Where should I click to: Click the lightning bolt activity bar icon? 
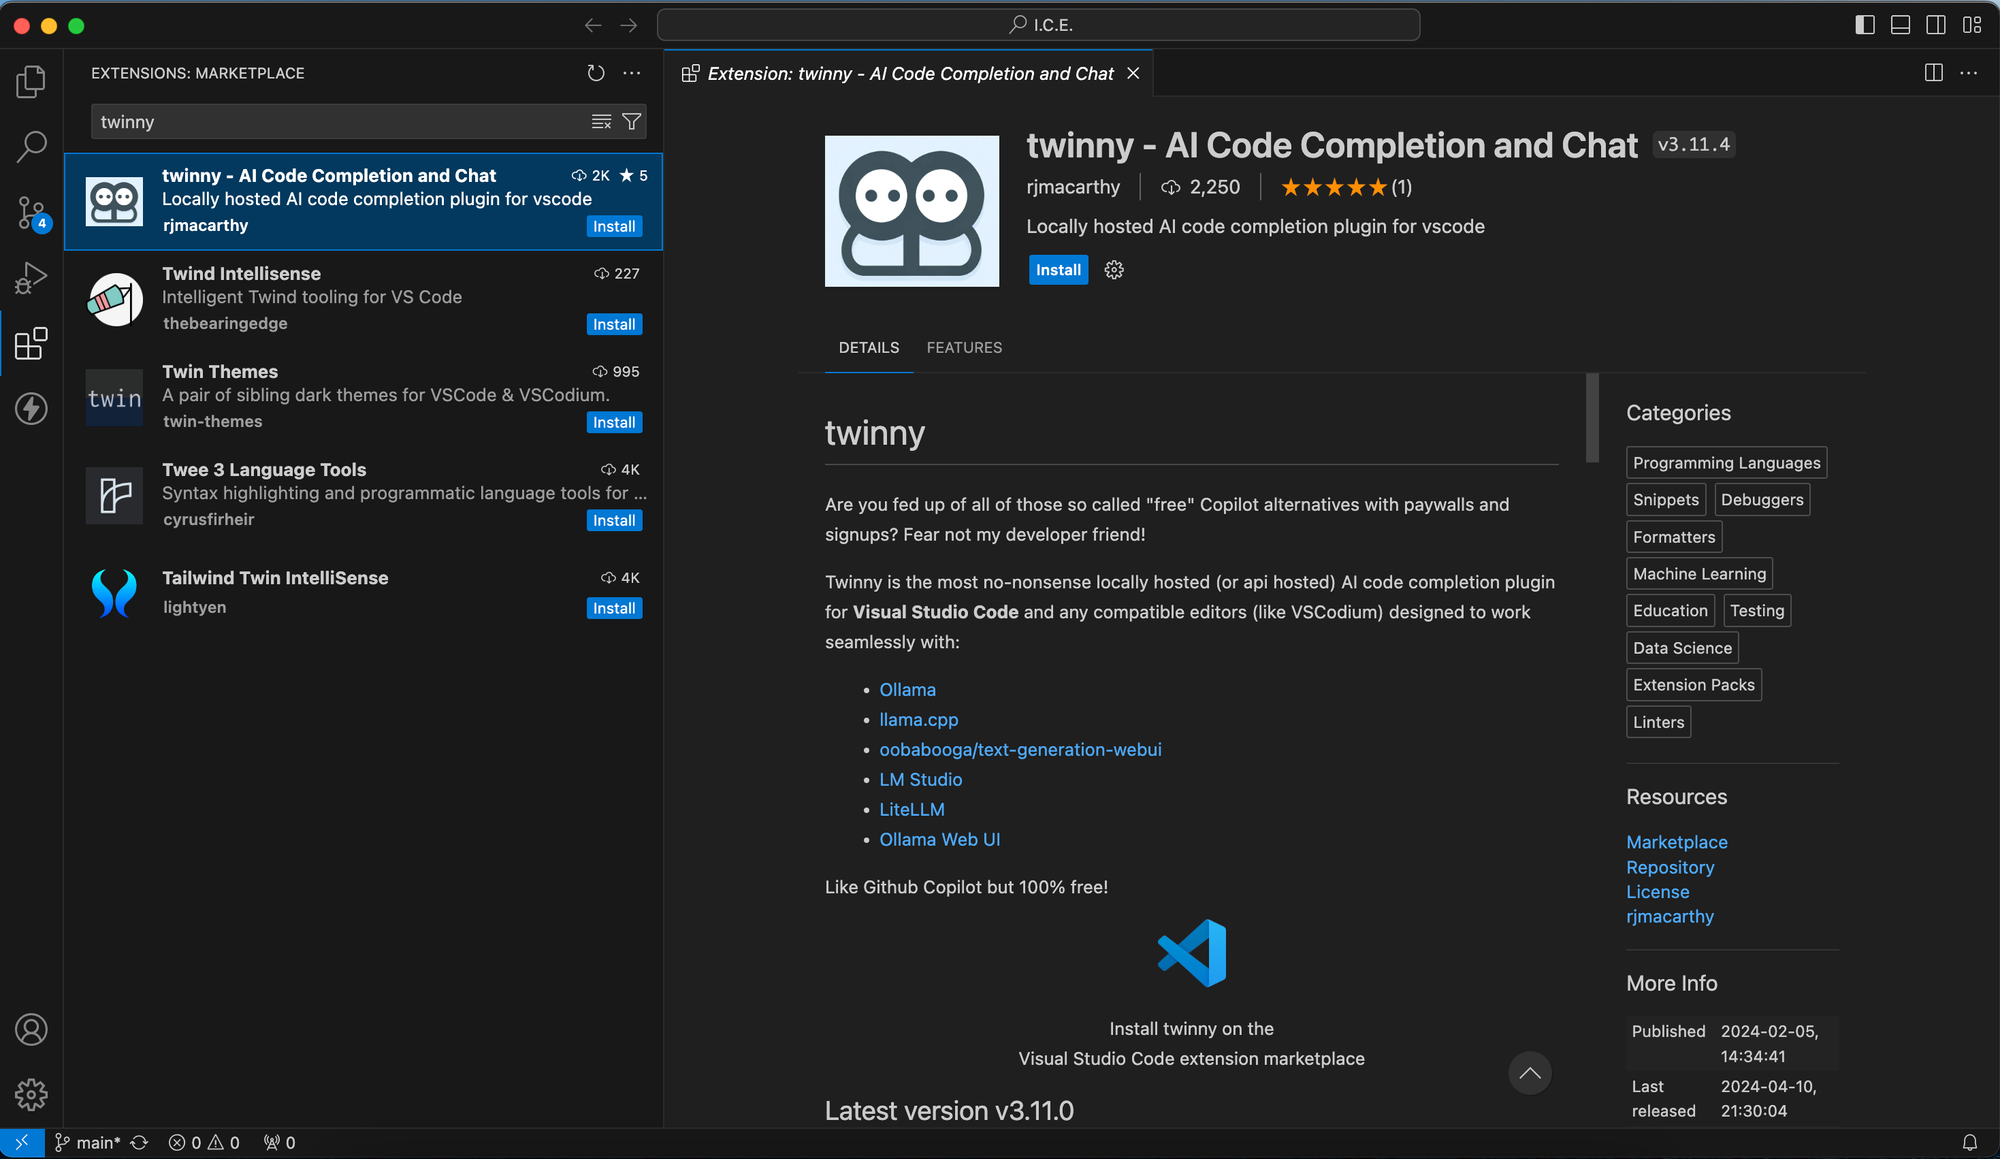tap(31, 409)
